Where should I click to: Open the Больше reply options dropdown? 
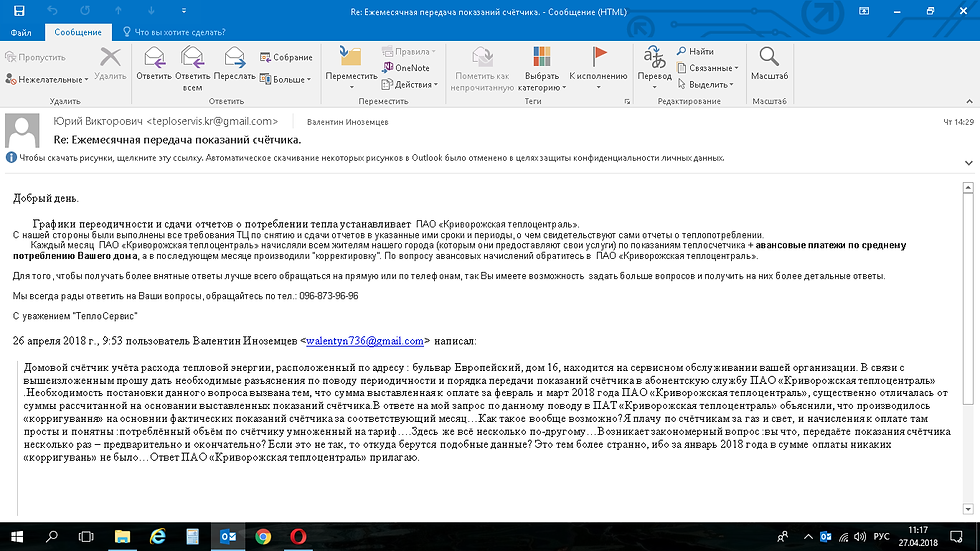(285, 79)
